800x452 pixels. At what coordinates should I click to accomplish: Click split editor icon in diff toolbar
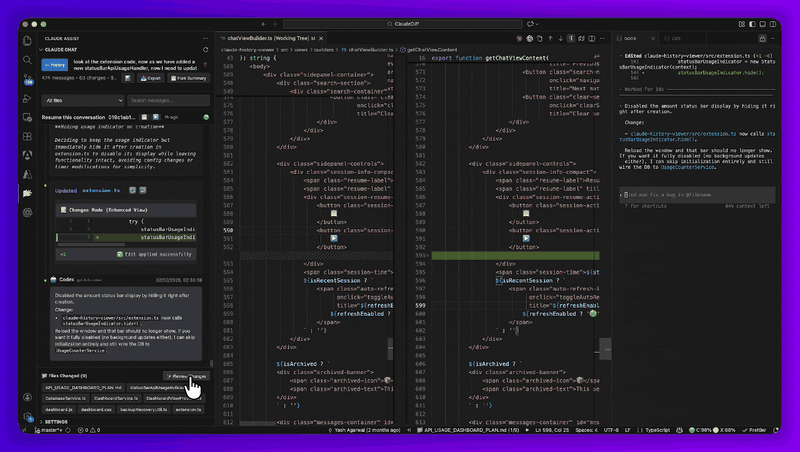(592, 38)
